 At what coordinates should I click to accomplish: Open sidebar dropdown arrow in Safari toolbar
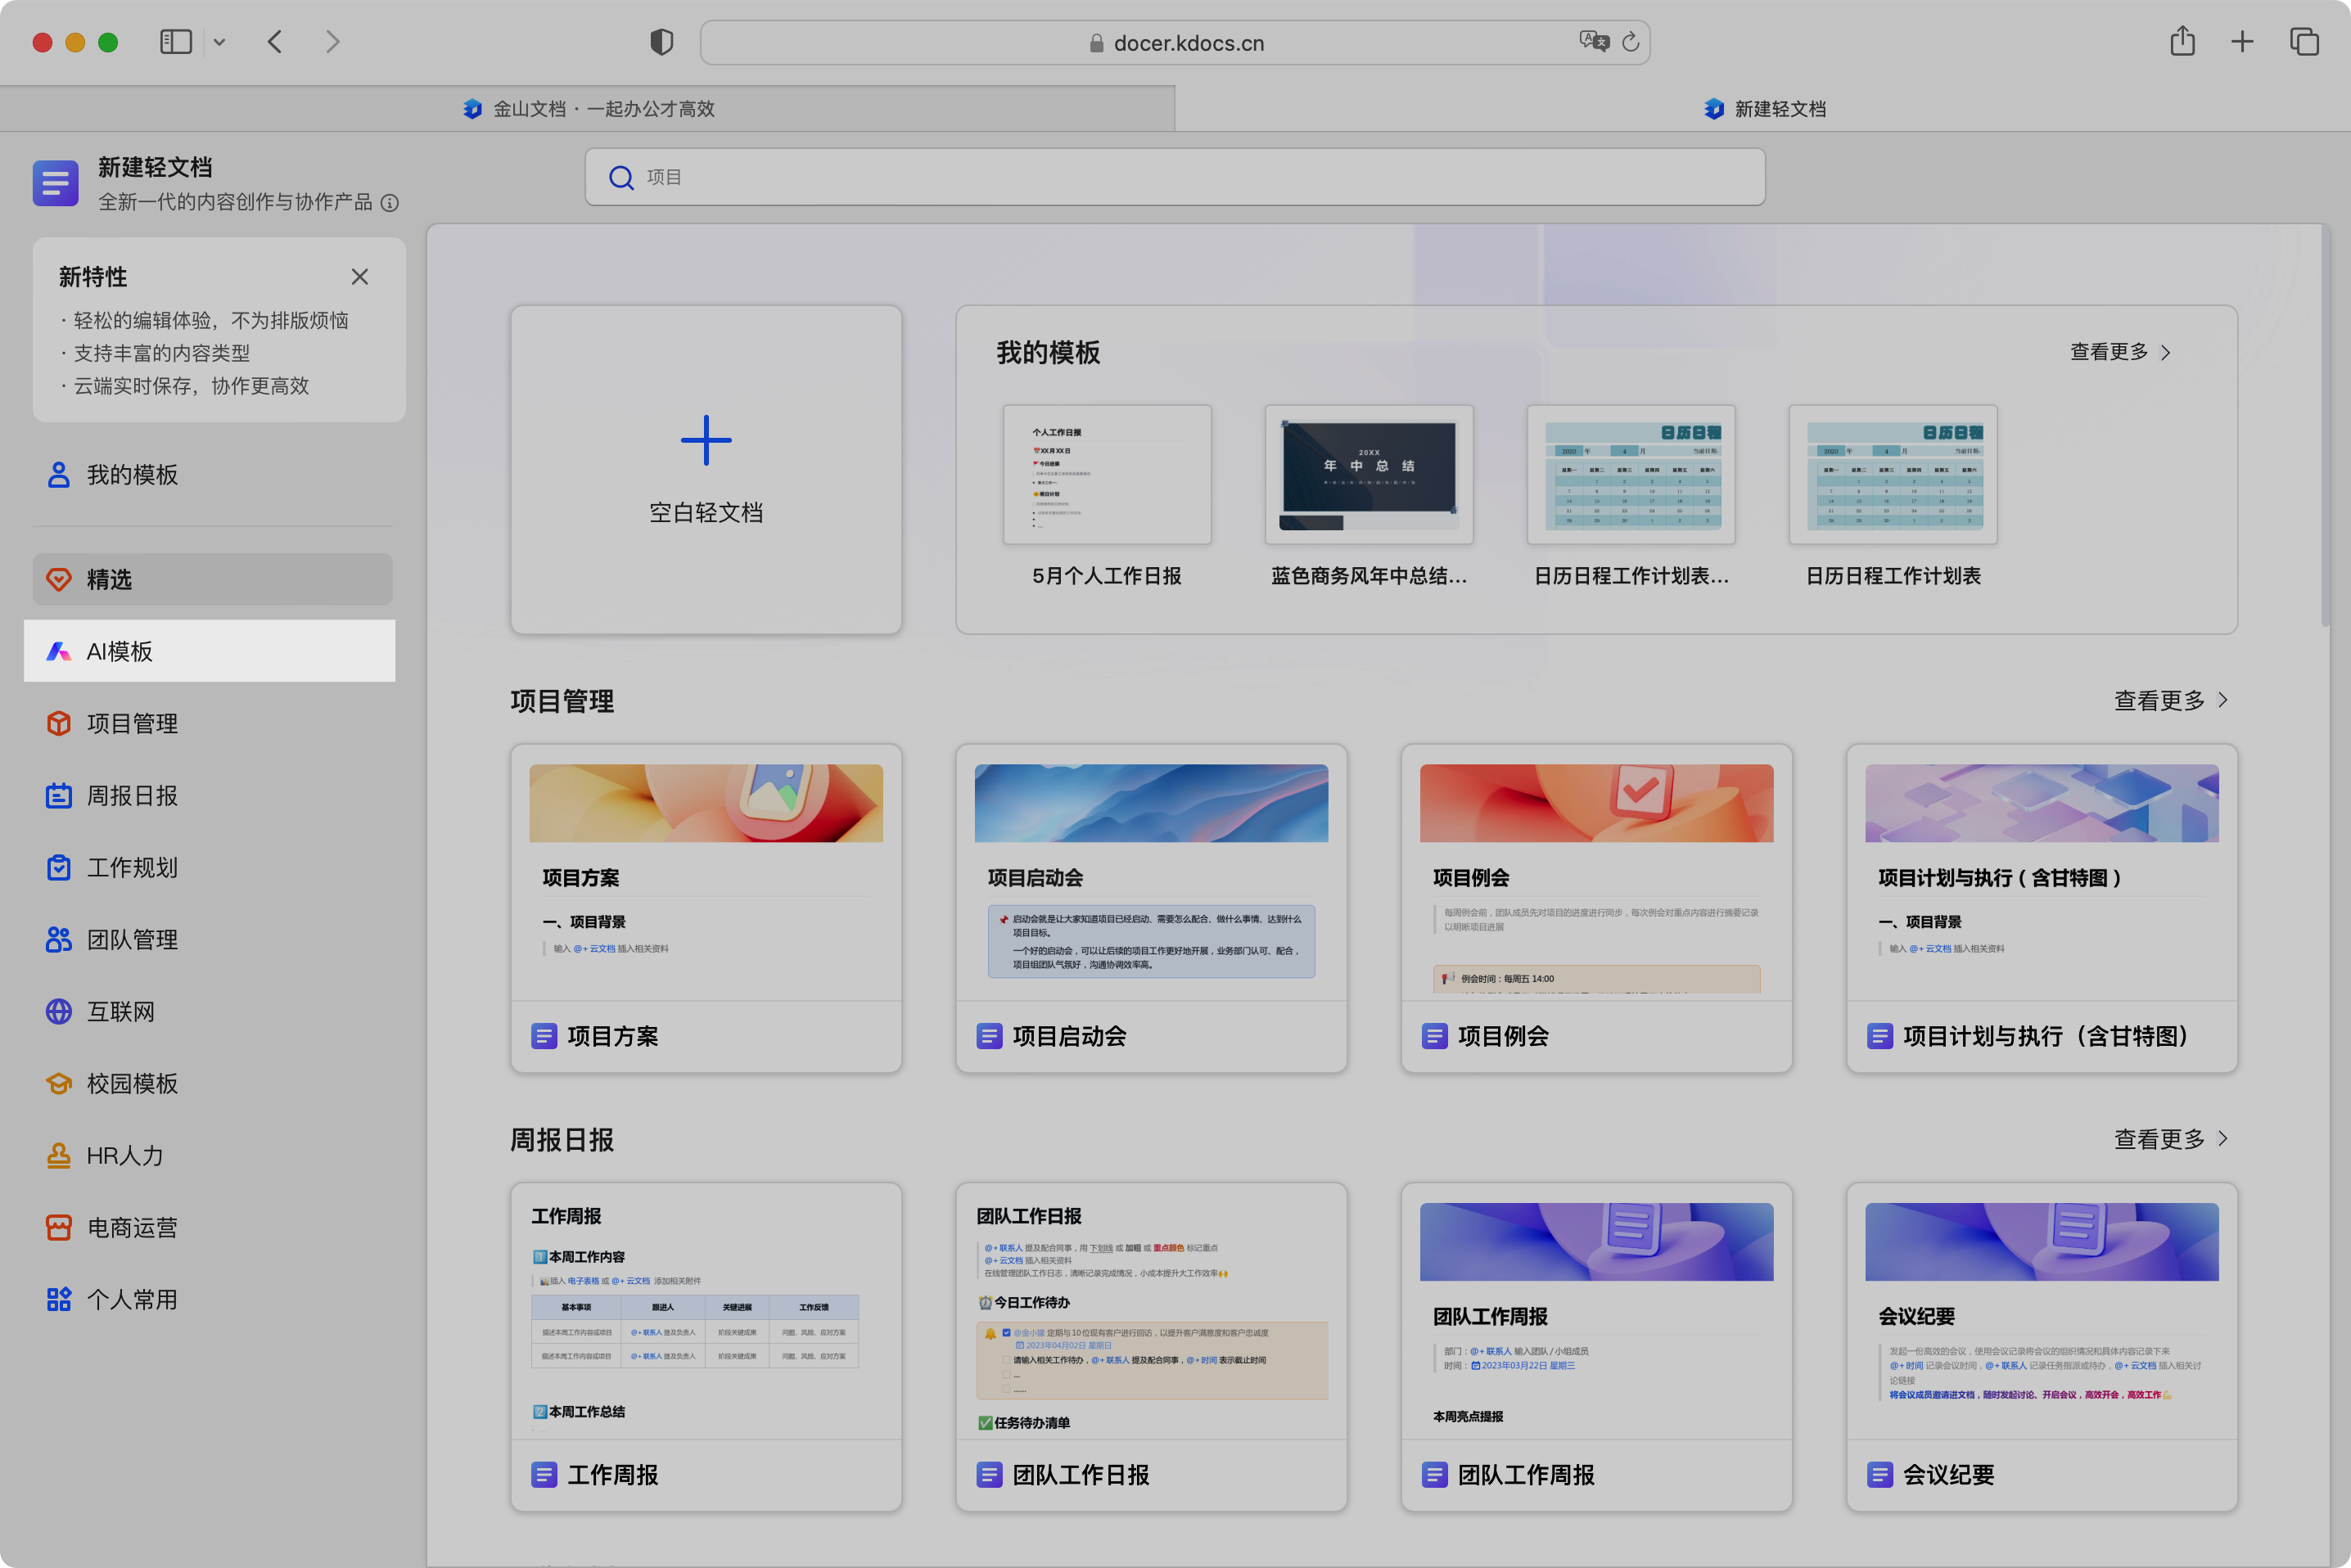click(219, 42)
